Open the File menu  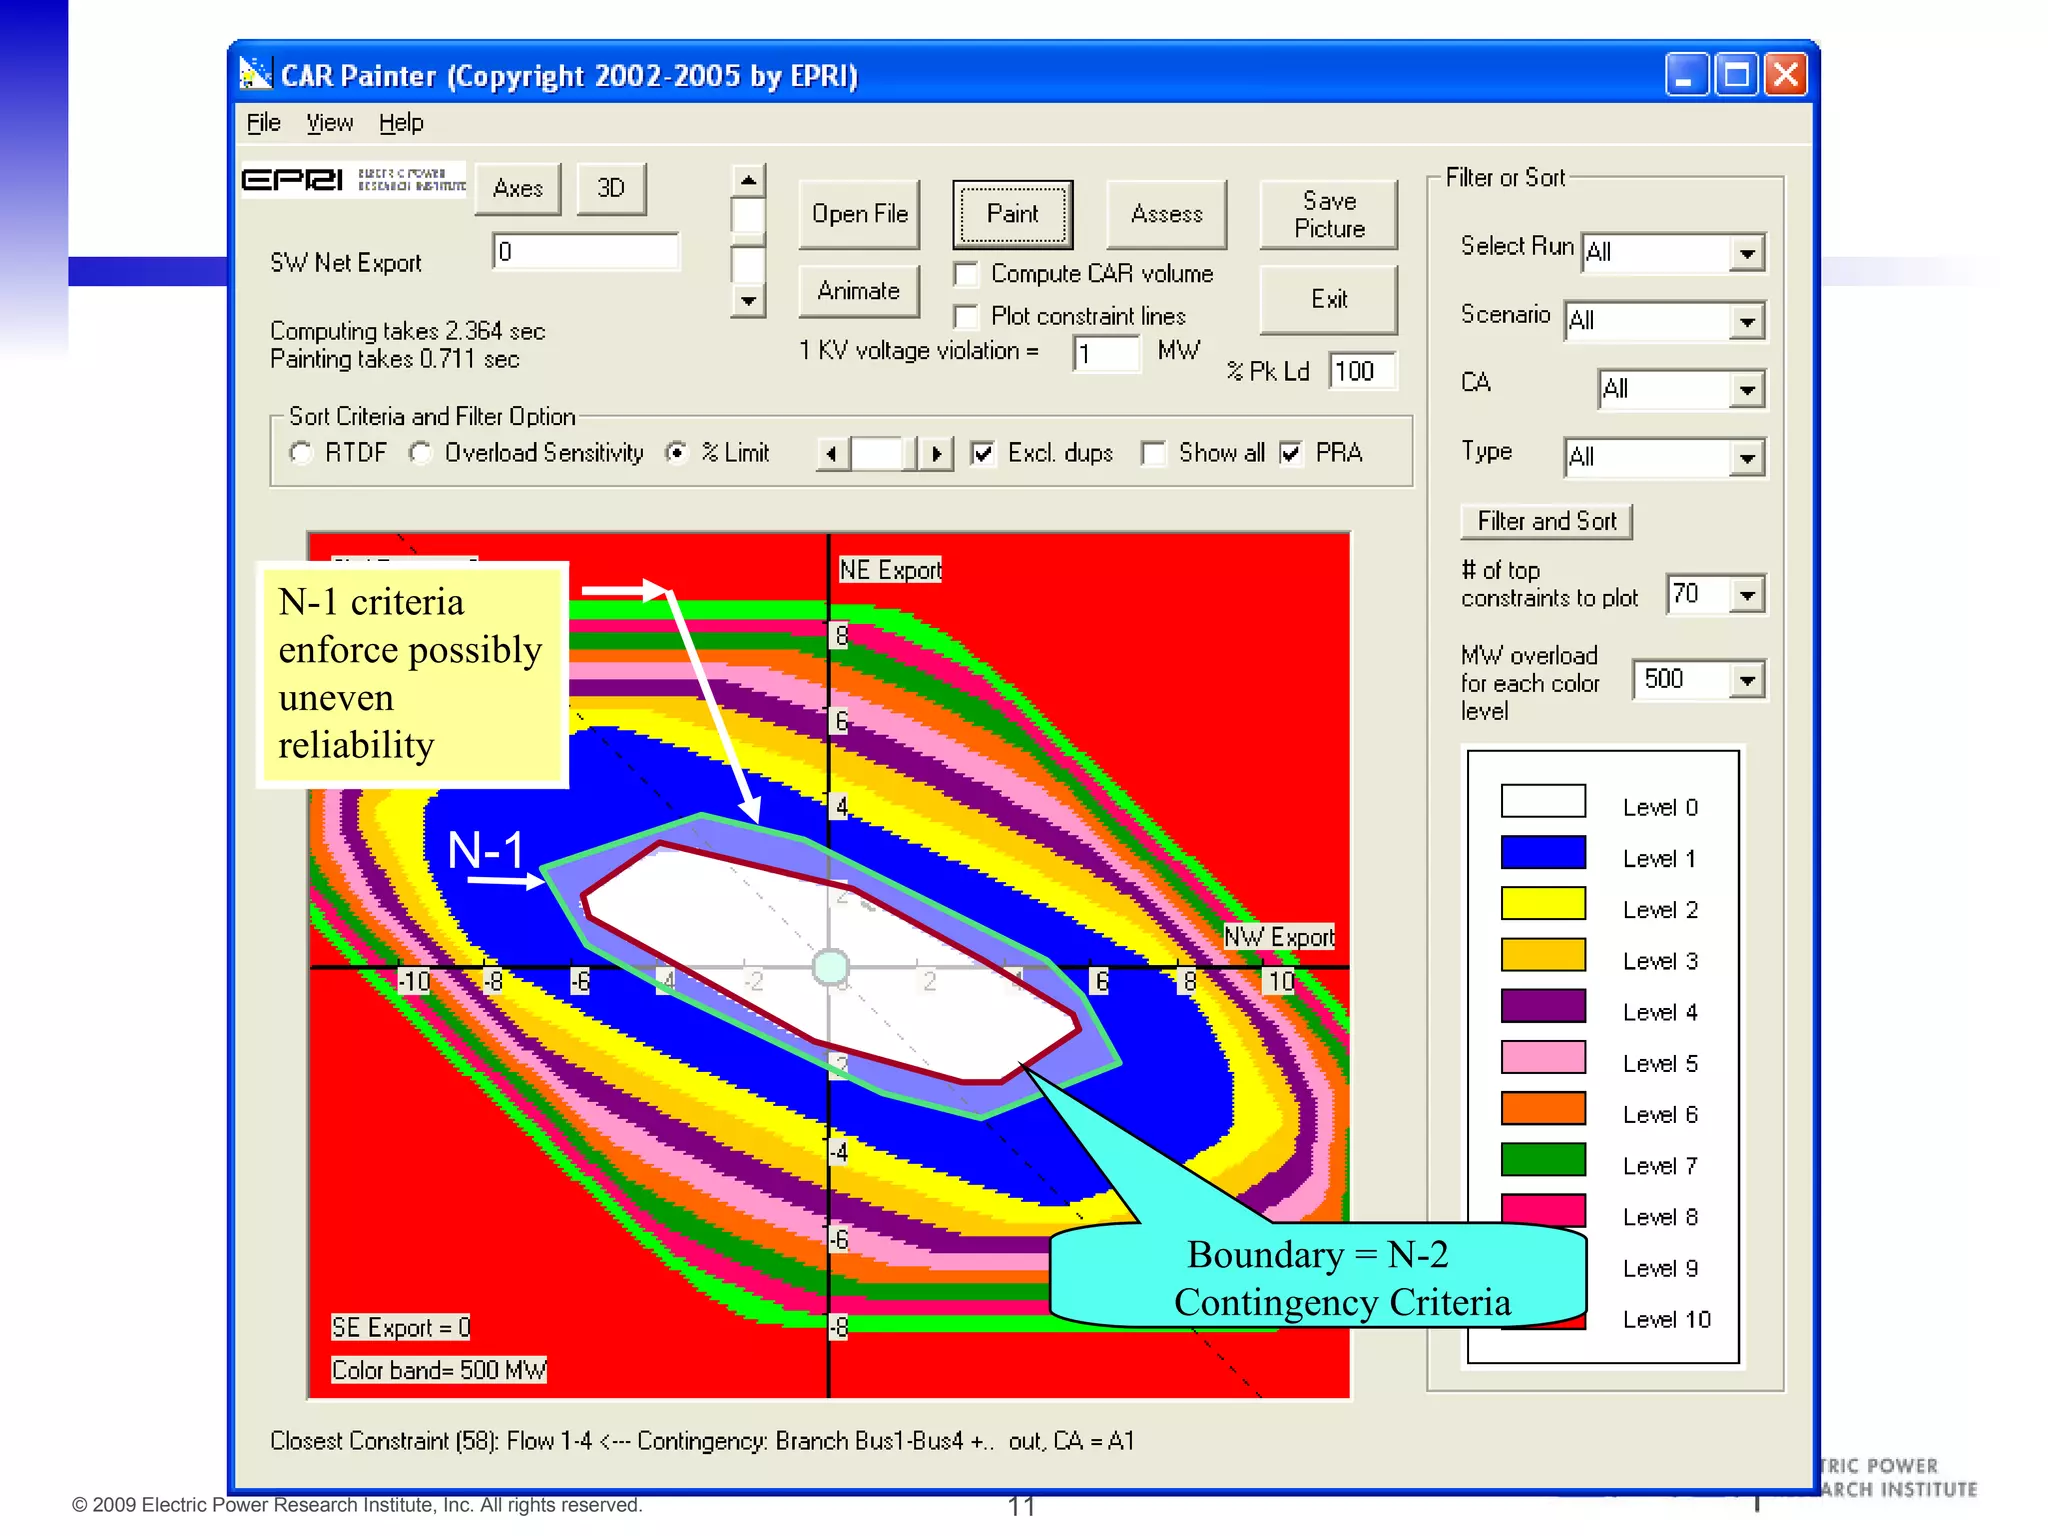click(x=263, y=123)
